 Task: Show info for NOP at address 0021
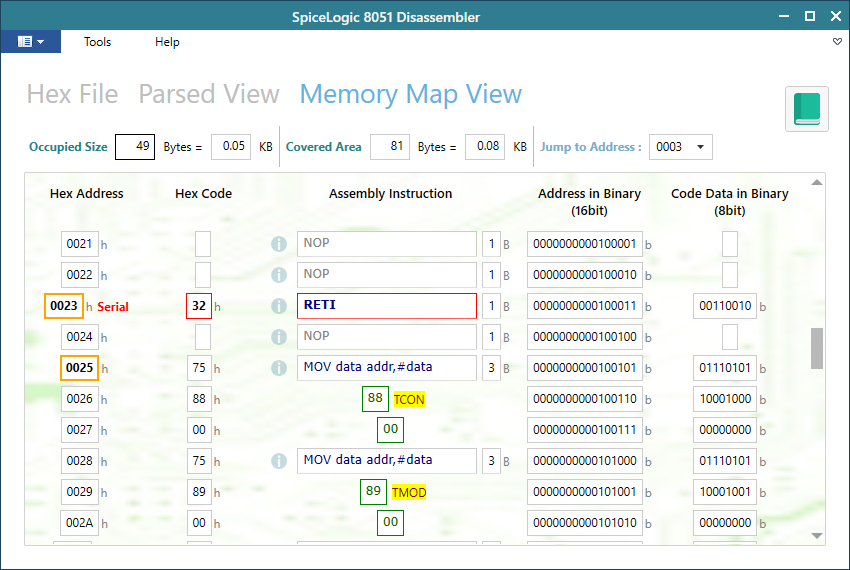click(x=279, y=244)
